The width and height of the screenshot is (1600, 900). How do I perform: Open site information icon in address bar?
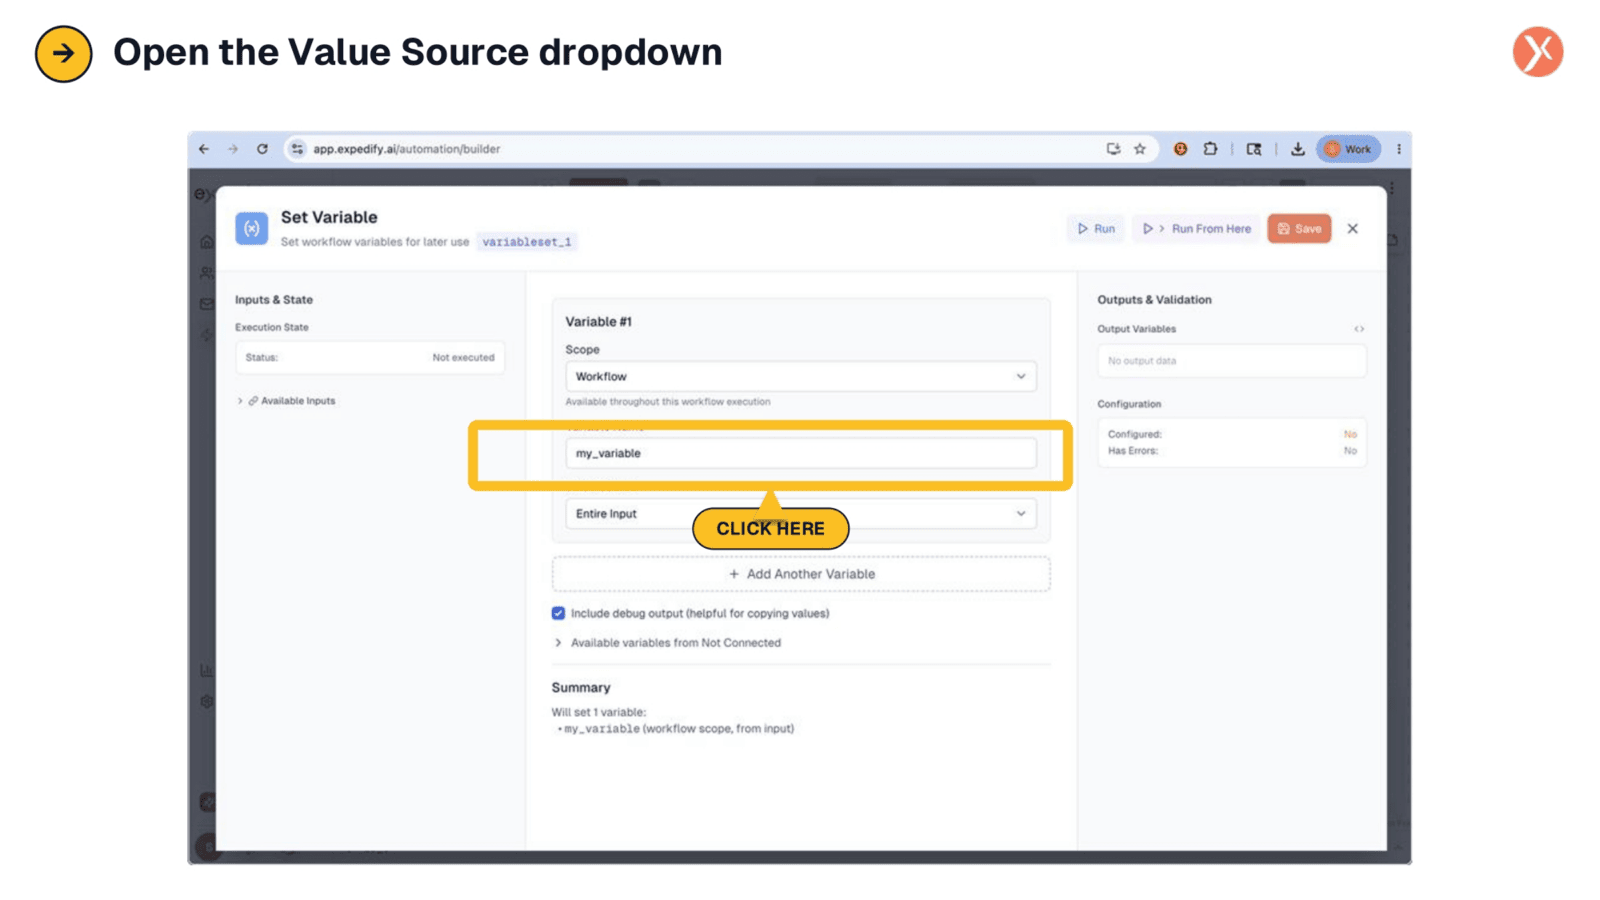pos(297,149)
